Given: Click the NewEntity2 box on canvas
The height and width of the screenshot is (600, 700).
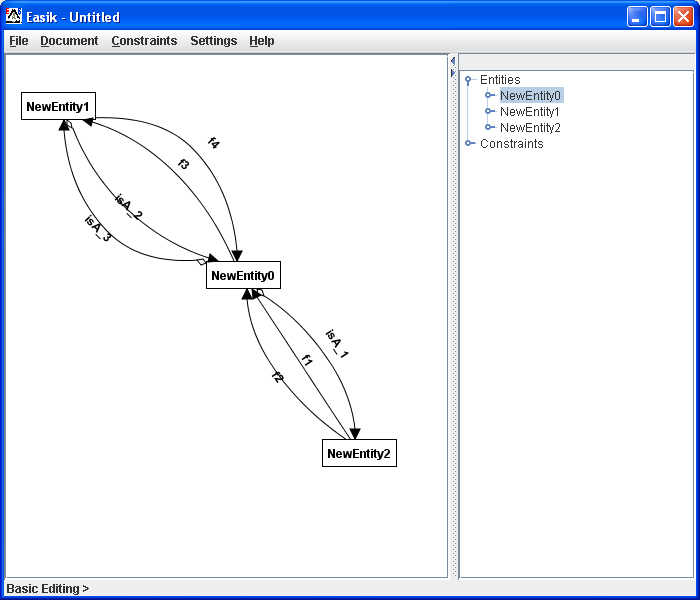Looking at the screenshot, I should click(359, 453).
